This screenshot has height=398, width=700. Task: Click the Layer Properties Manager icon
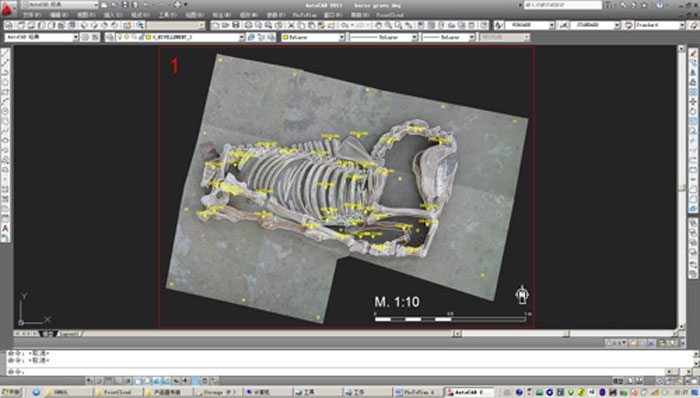[109, 37]
